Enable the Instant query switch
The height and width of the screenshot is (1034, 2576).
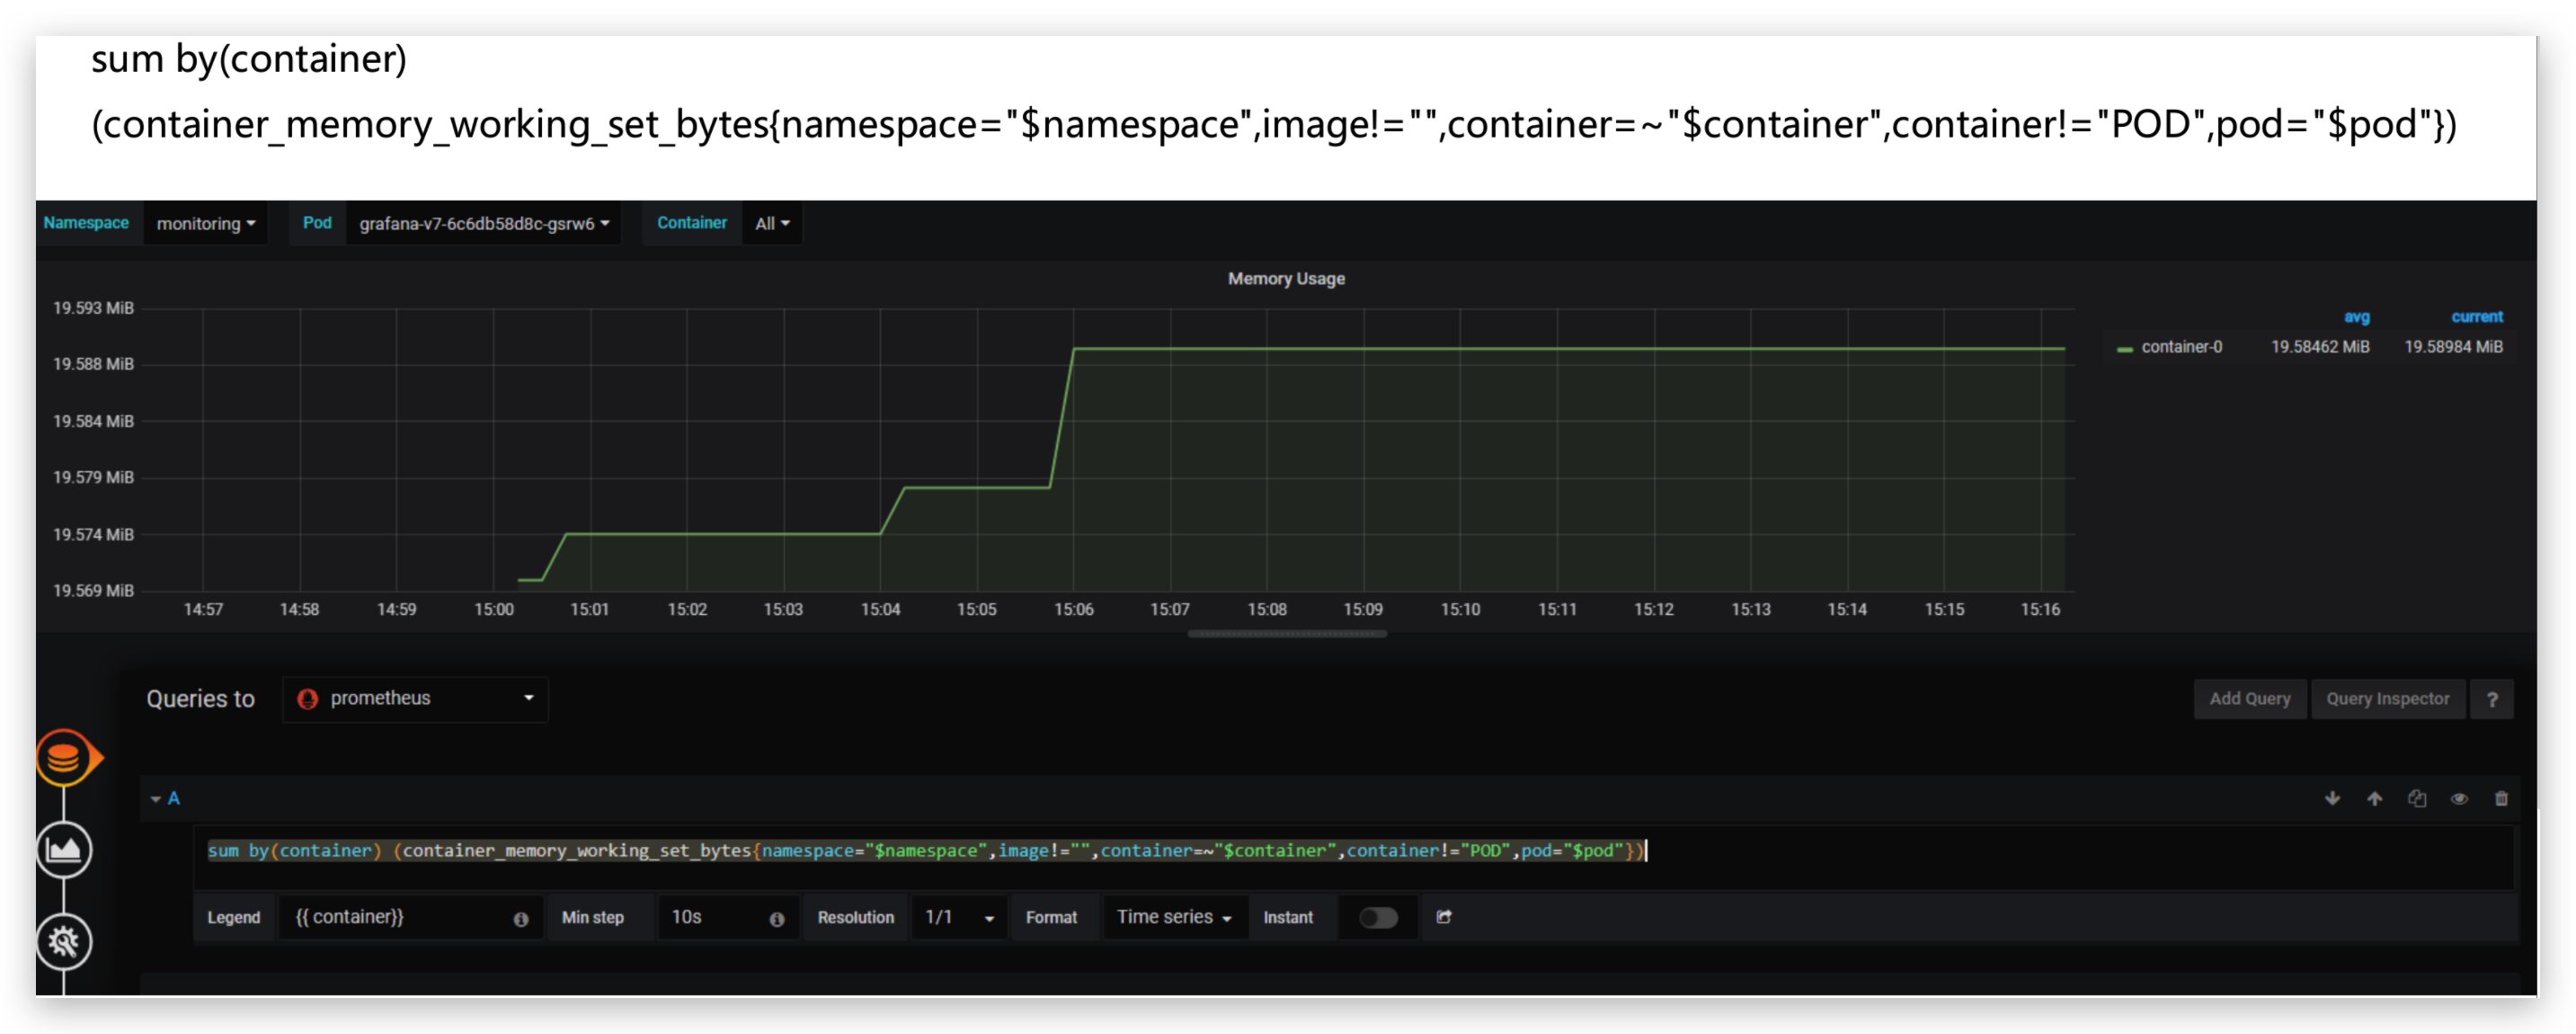click(1378, 918)
